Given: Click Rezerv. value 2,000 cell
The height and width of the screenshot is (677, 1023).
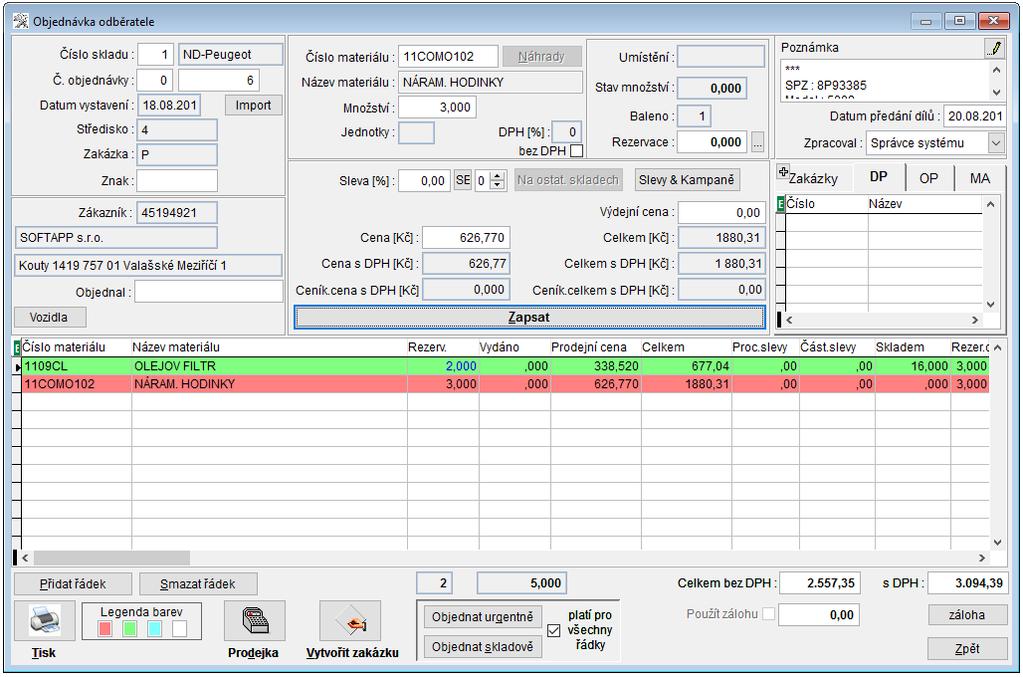Looking at the screenshot, I should [444, 366].
